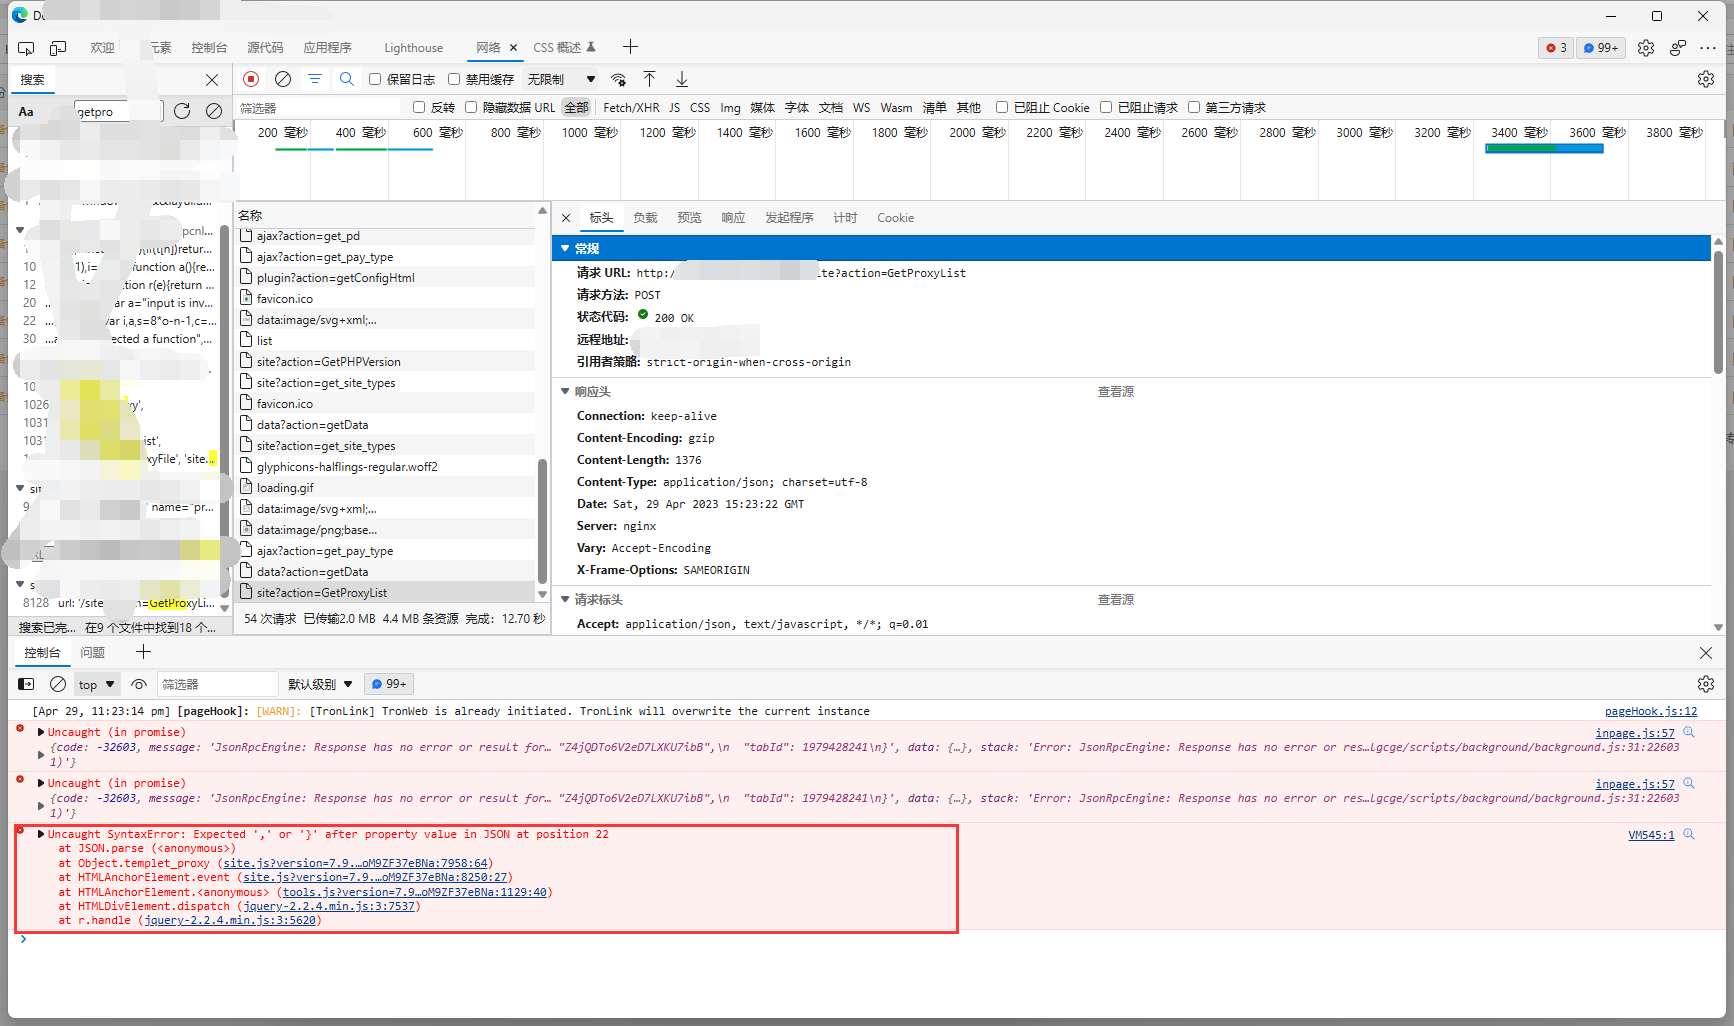Screen dimensions: 1734x1026
Task: Open the Sources tab
Action: tap(265, 48)
